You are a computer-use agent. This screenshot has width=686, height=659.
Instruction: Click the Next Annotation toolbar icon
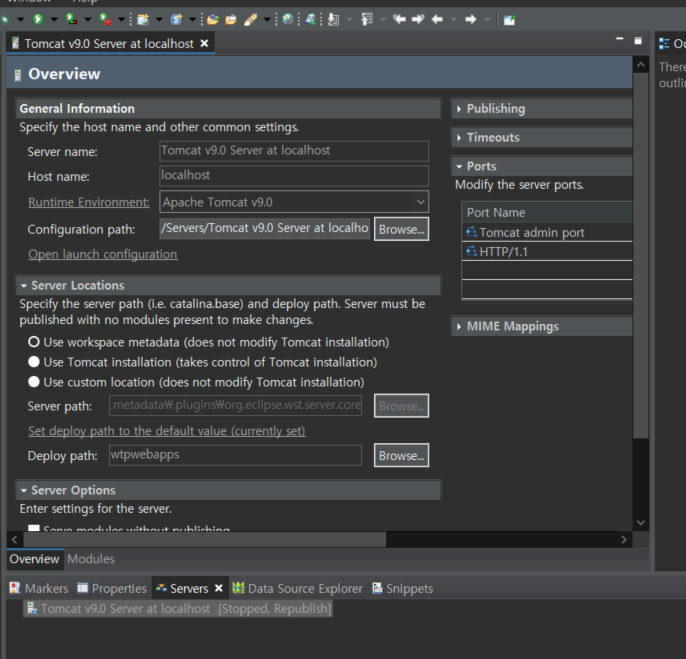[334, 19]
